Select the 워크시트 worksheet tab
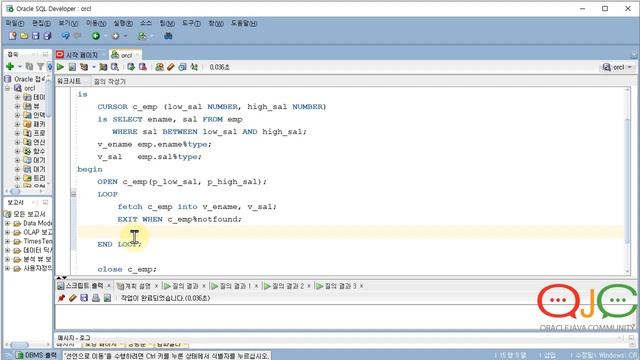The image size is (640, 360). pos(69,82)
